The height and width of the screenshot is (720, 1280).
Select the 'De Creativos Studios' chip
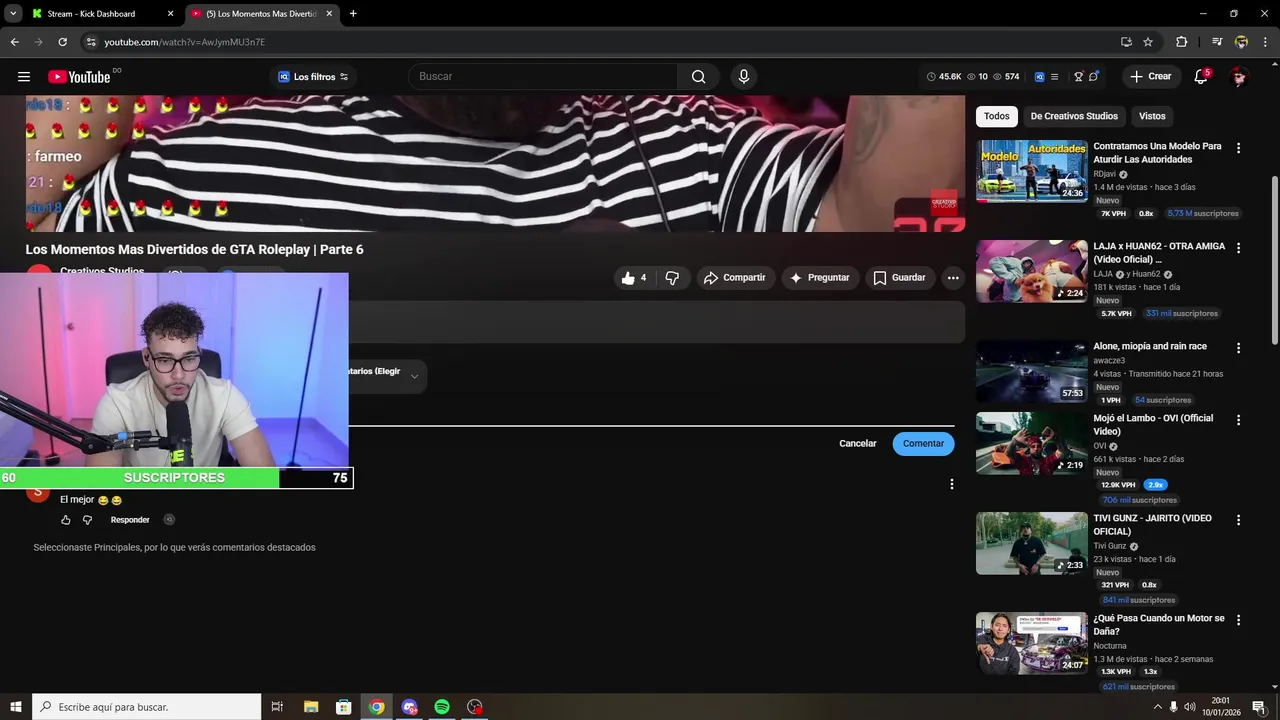[1074, 116]
